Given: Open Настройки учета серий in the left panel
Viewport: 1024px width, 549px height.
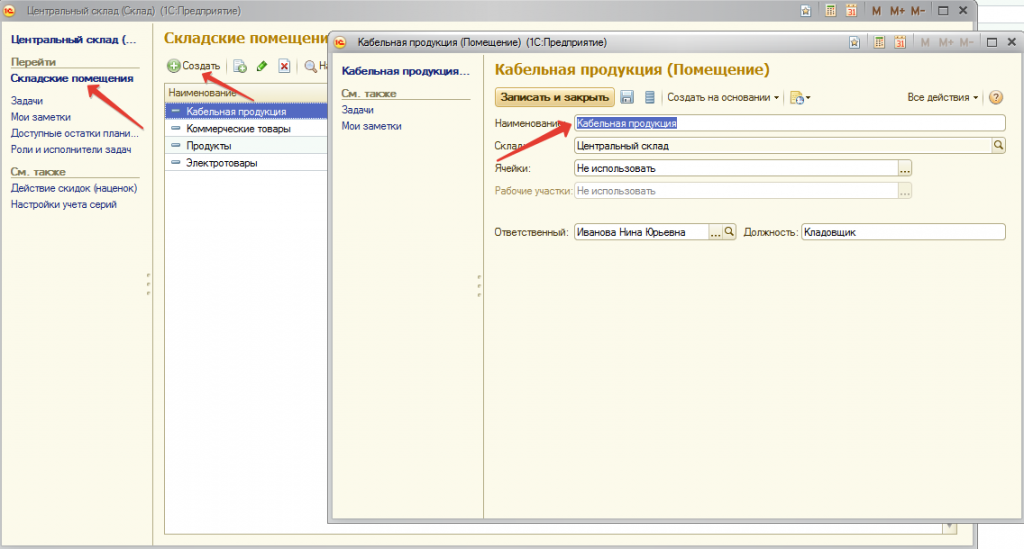Looking at the screenshot, I should 63,204.
